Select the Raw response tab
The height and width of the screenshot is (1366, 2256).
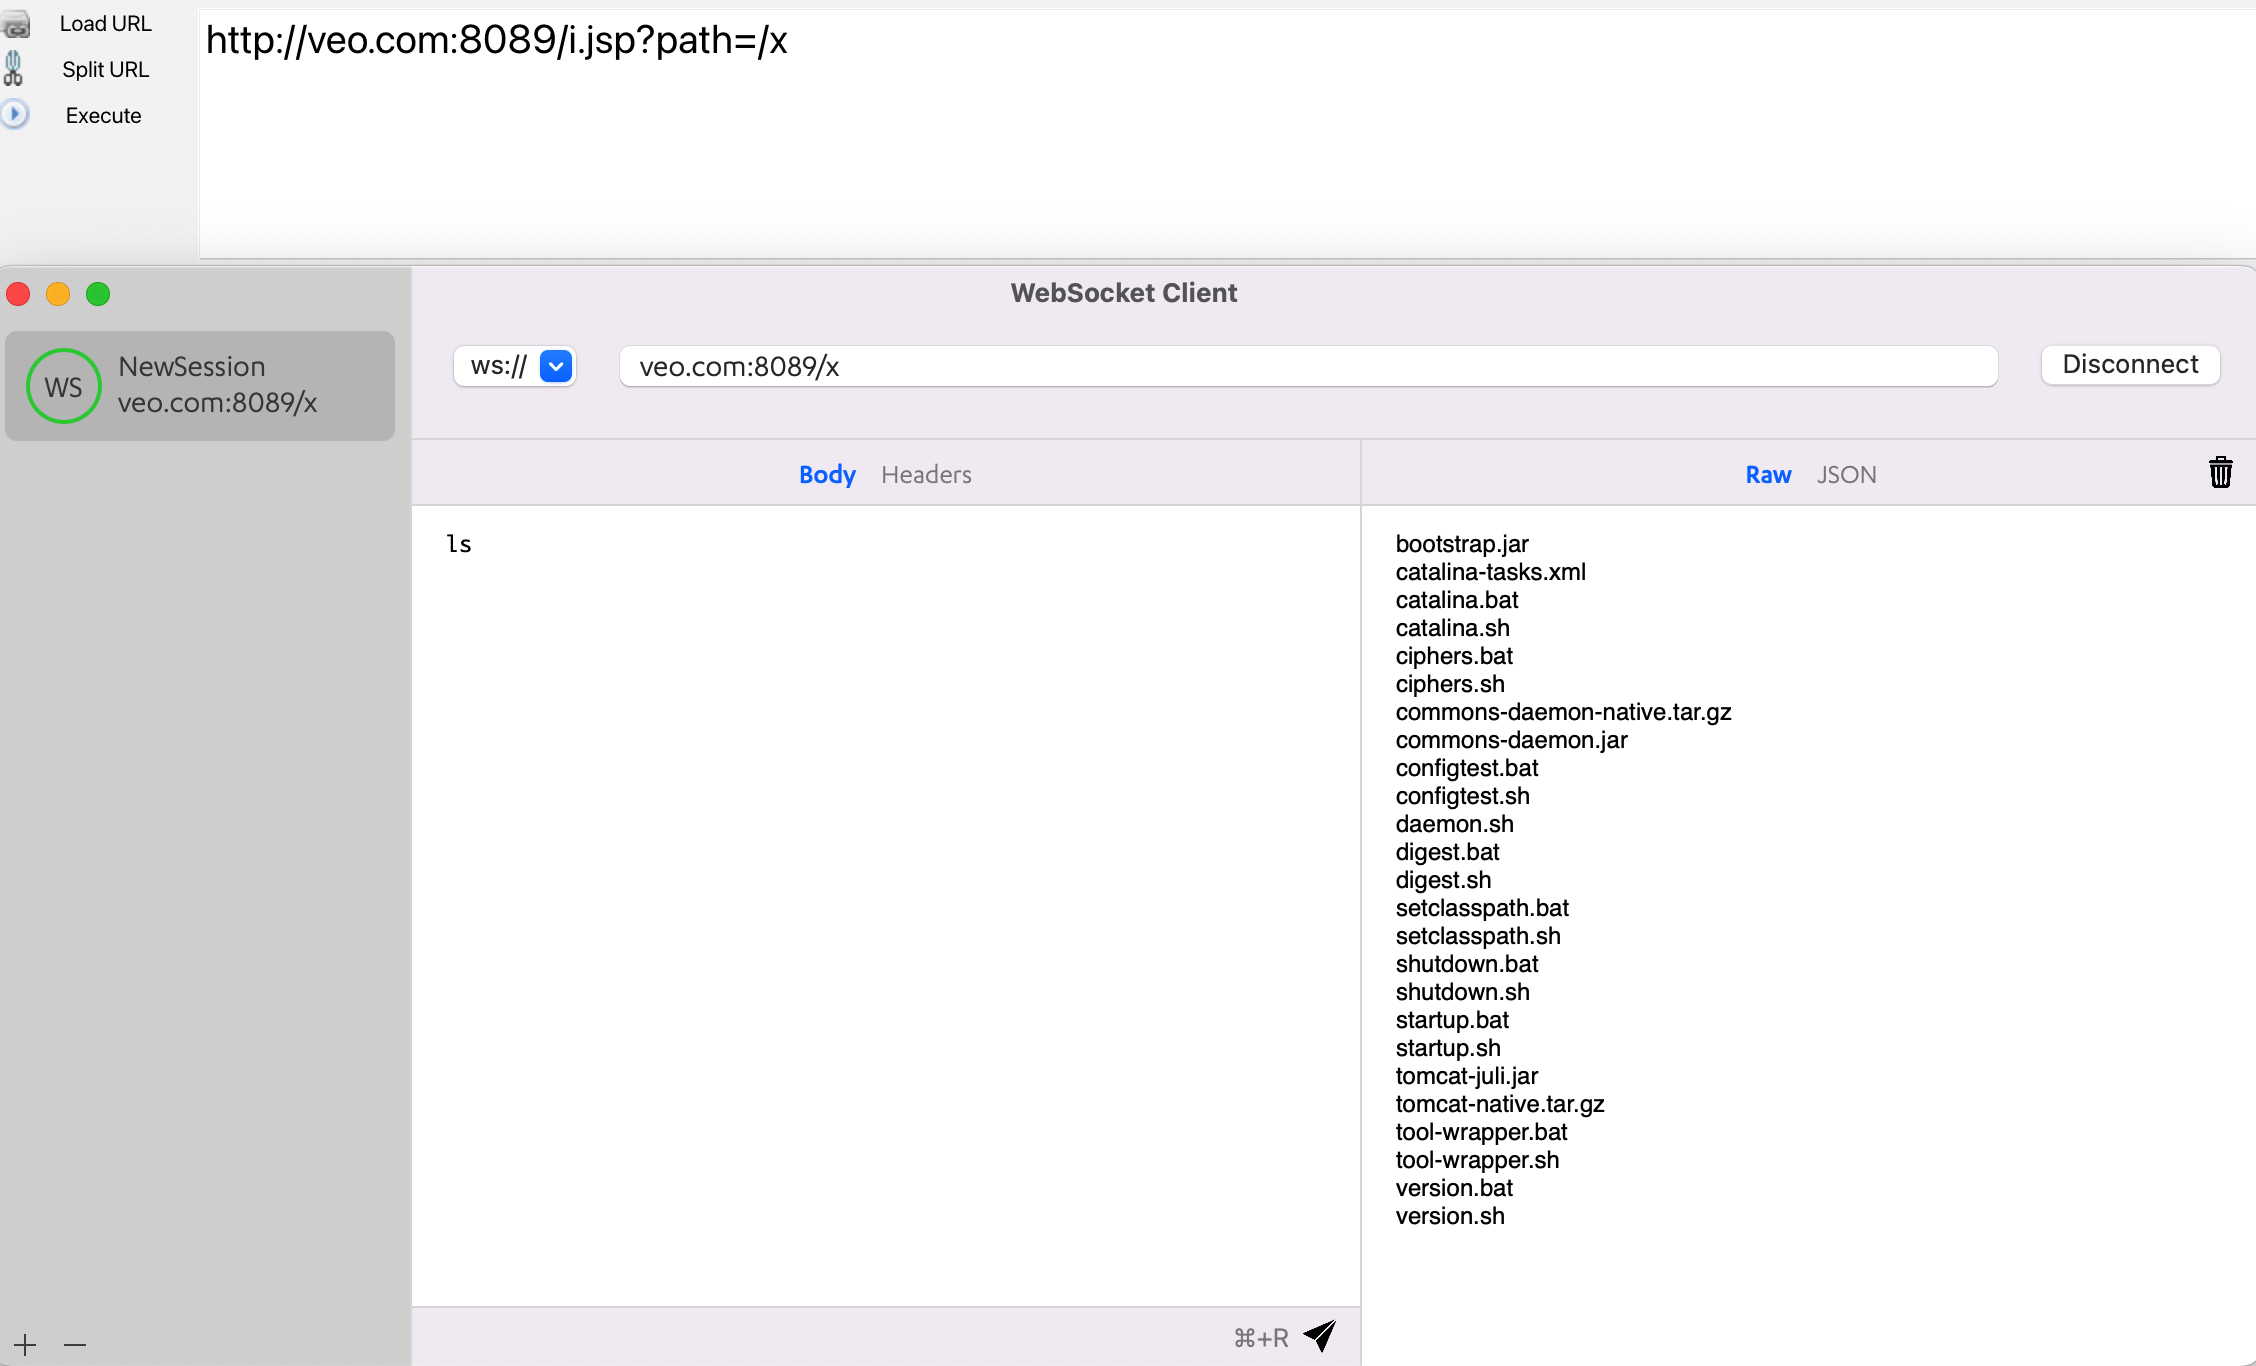pos(1768,474)
